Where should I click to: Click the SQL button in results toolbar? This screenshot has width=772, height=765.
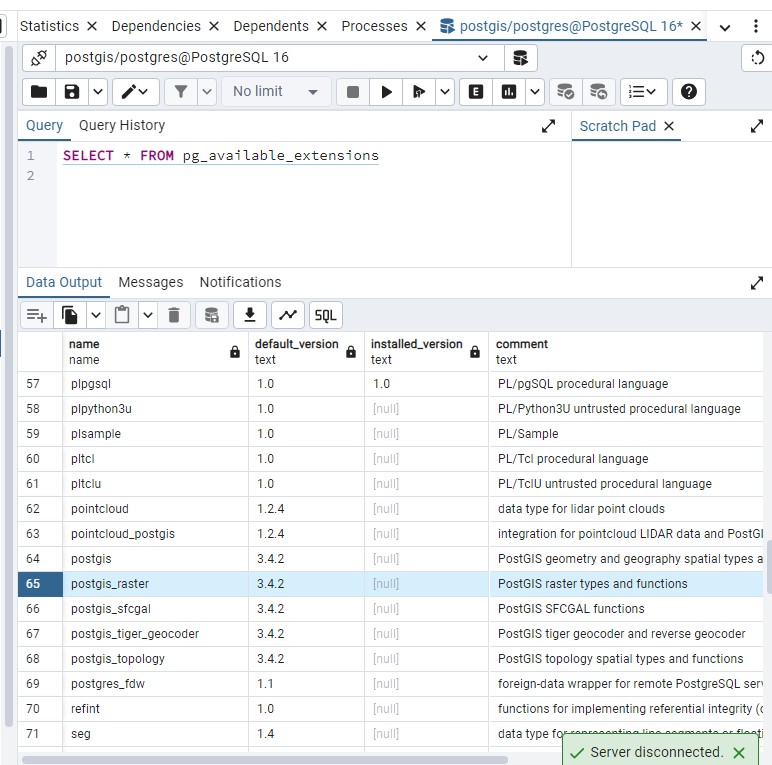point(326,315)
